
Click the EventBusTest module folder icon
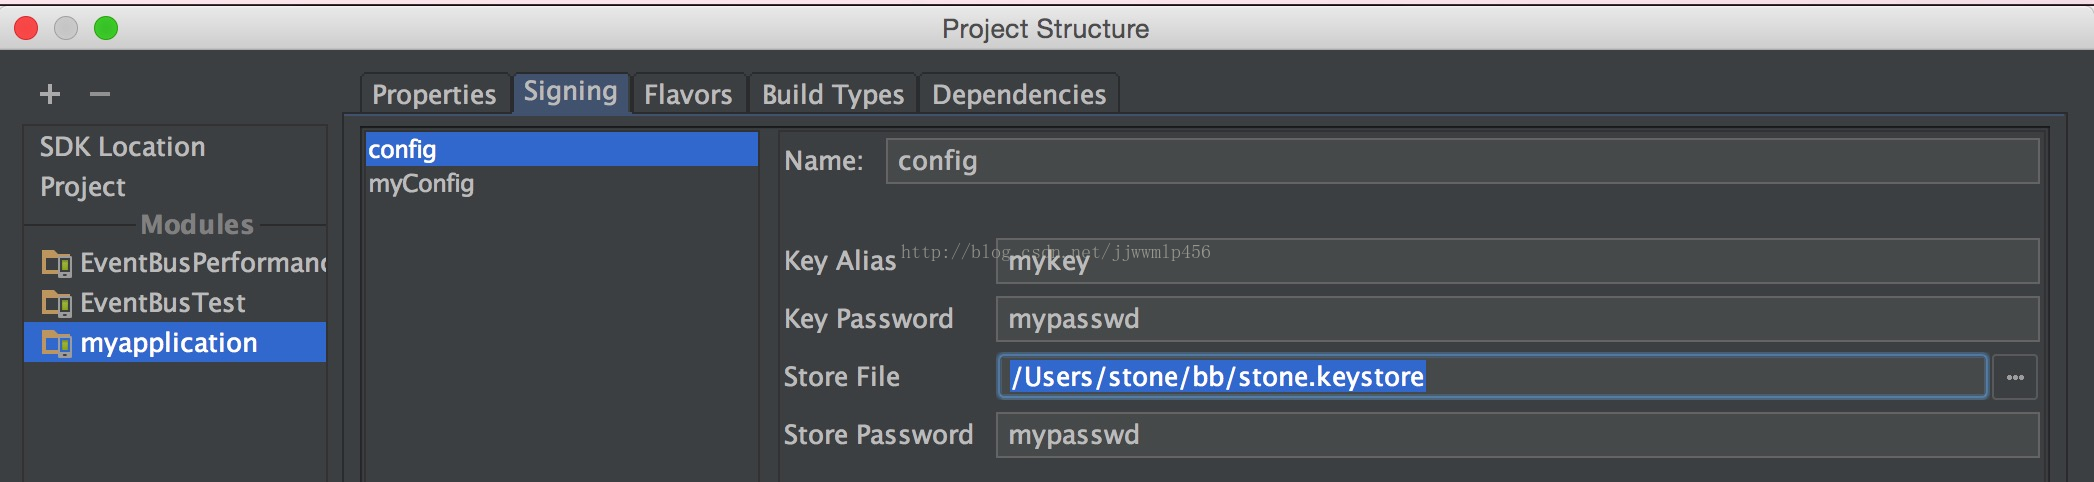[57, 303]
